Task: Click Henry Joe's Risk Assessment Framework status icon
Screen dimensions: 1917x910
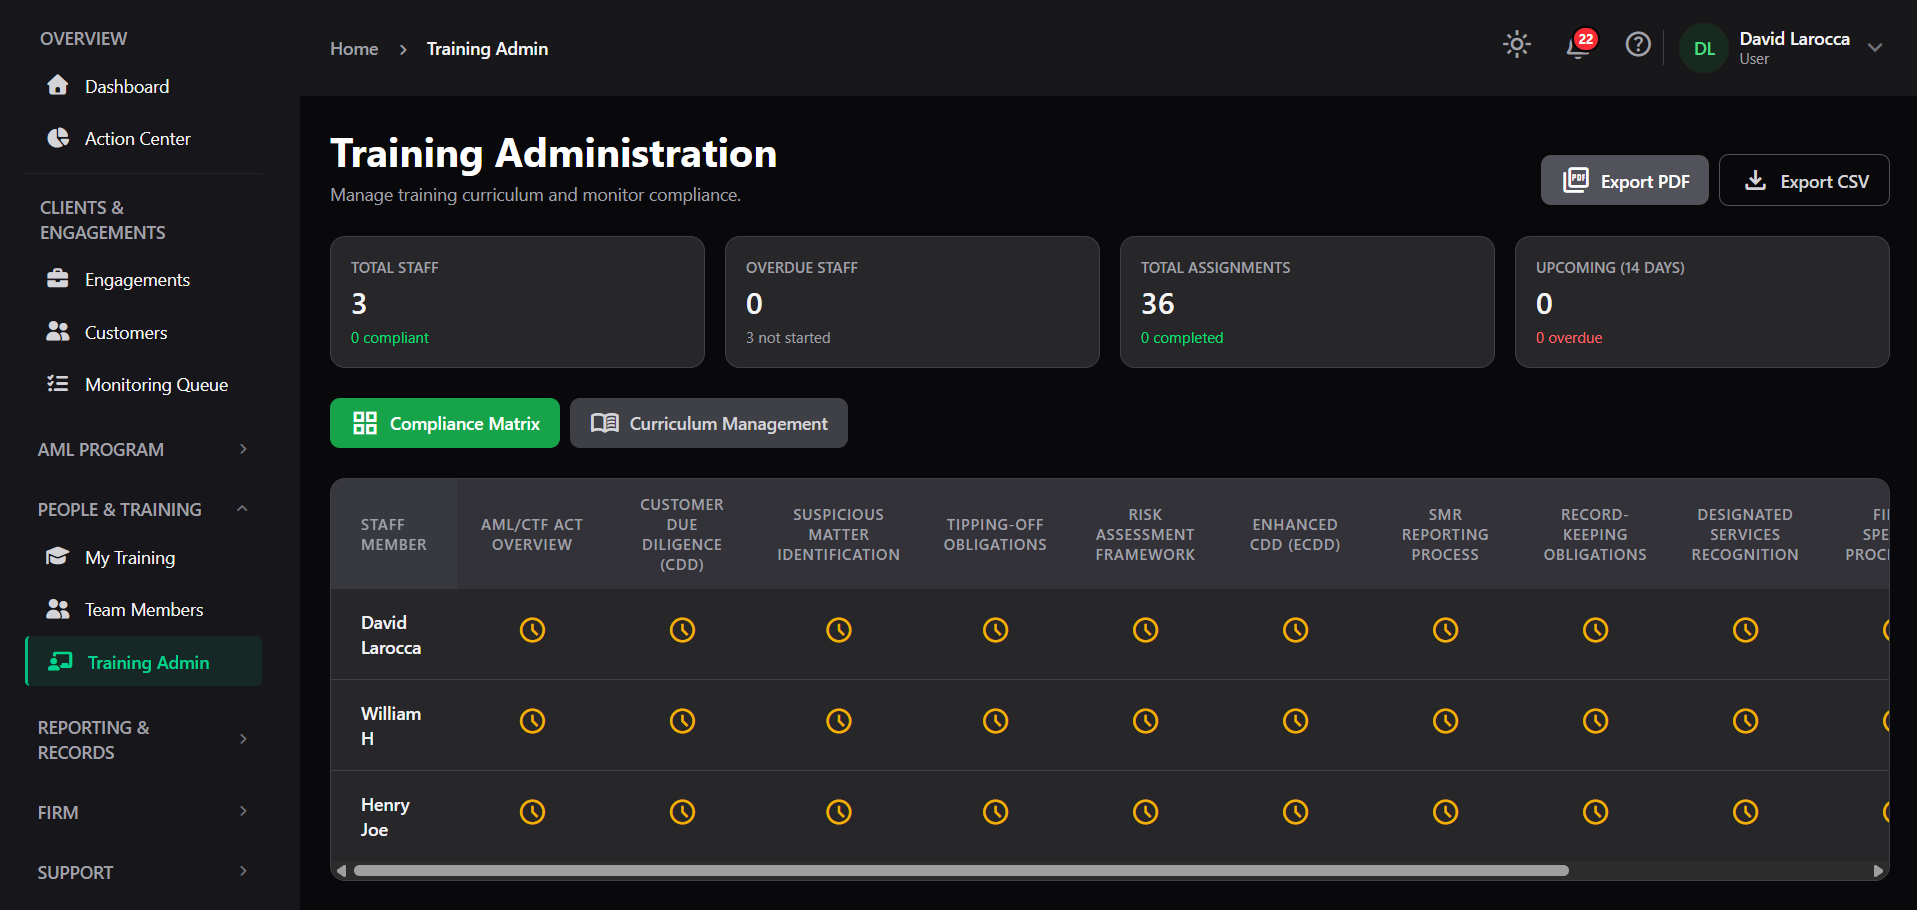Action: click(1145, 812)
